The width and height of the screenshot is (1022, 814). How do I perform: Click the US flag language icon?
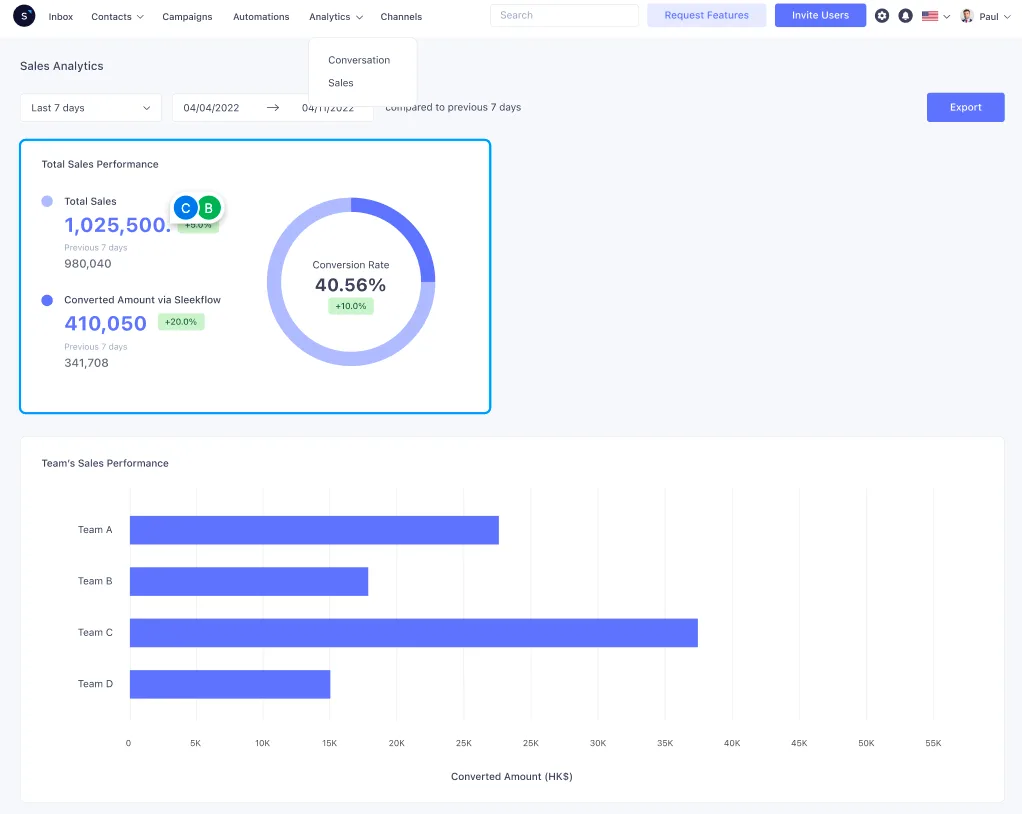(930, 15)
